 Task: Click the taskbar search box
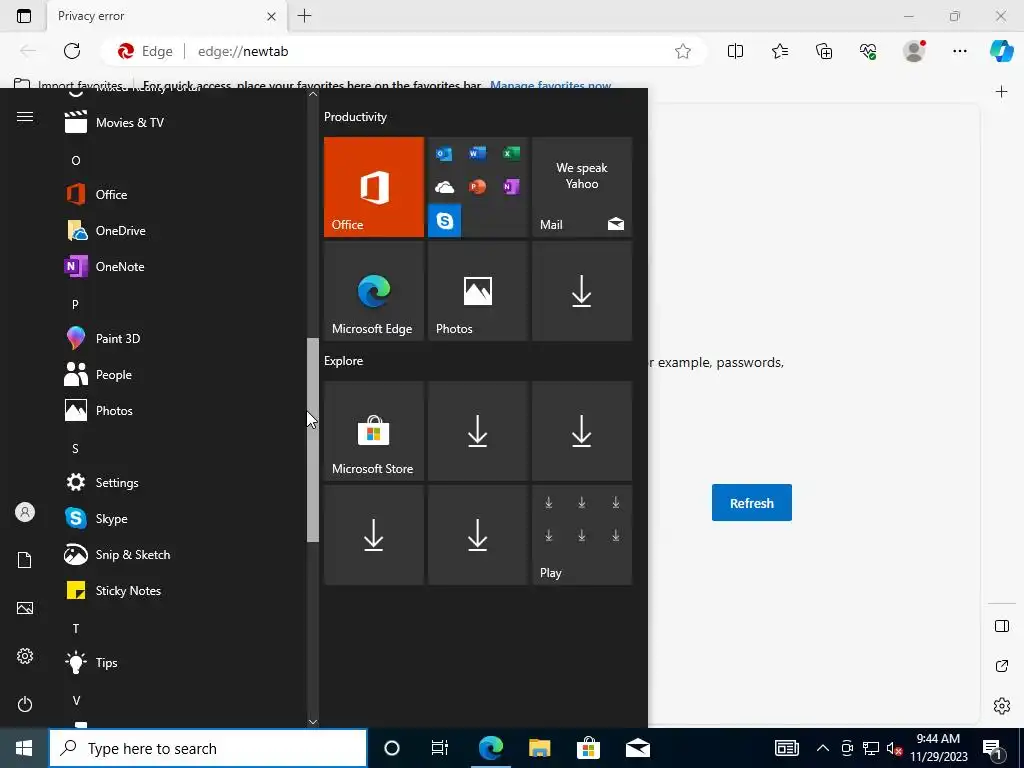tap(208, 748)
